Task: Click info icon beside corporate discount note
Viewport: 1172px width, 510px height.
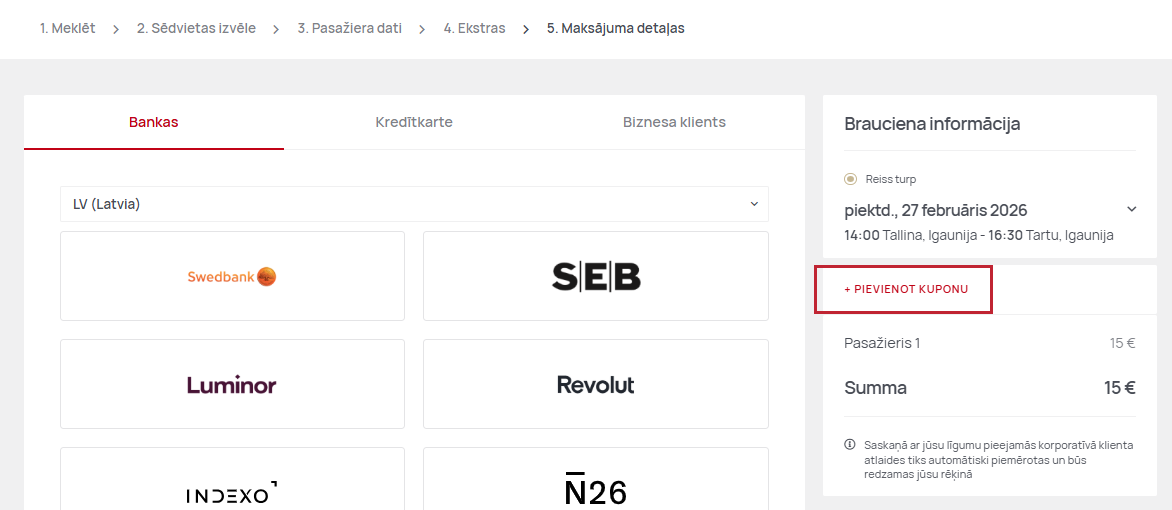Action: point(850,445)
